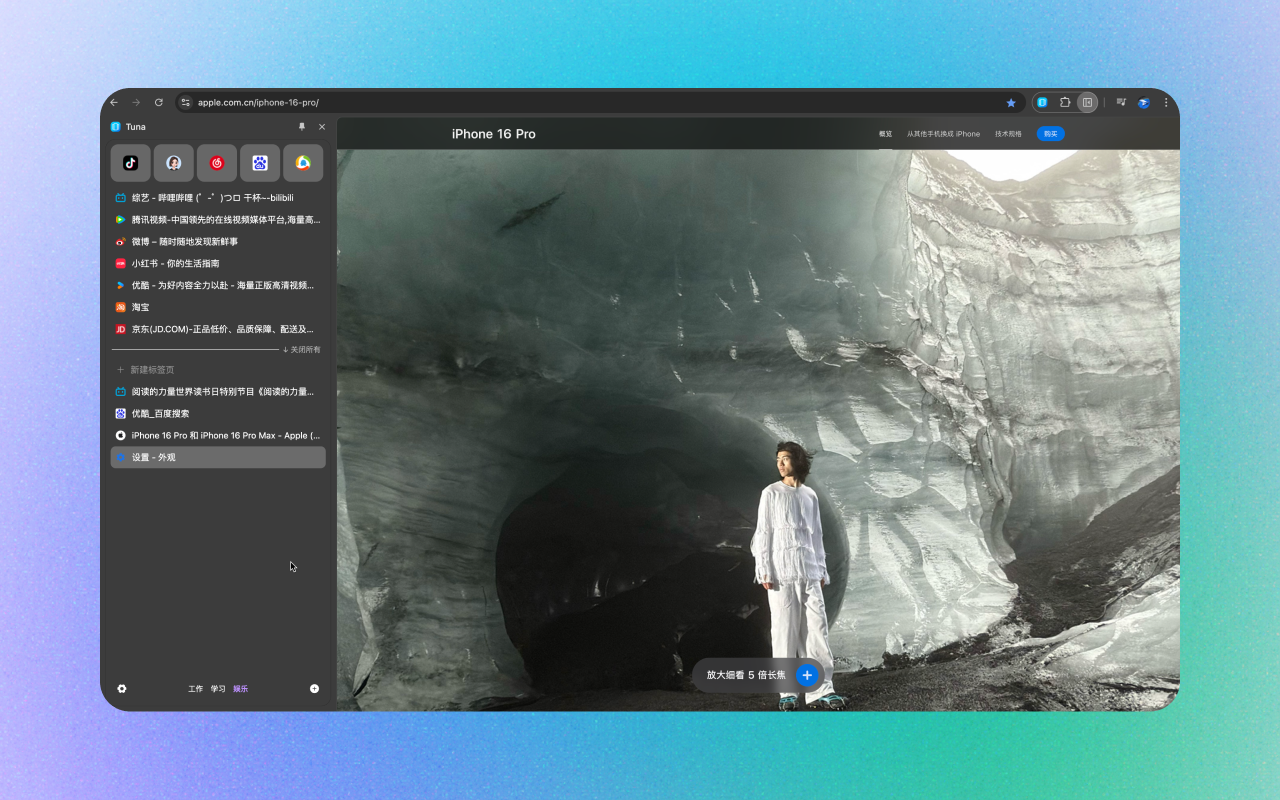Open the TikTok pinned shortcut tile
Viewport: 1280px width, 800px height.
click(130, 163)
